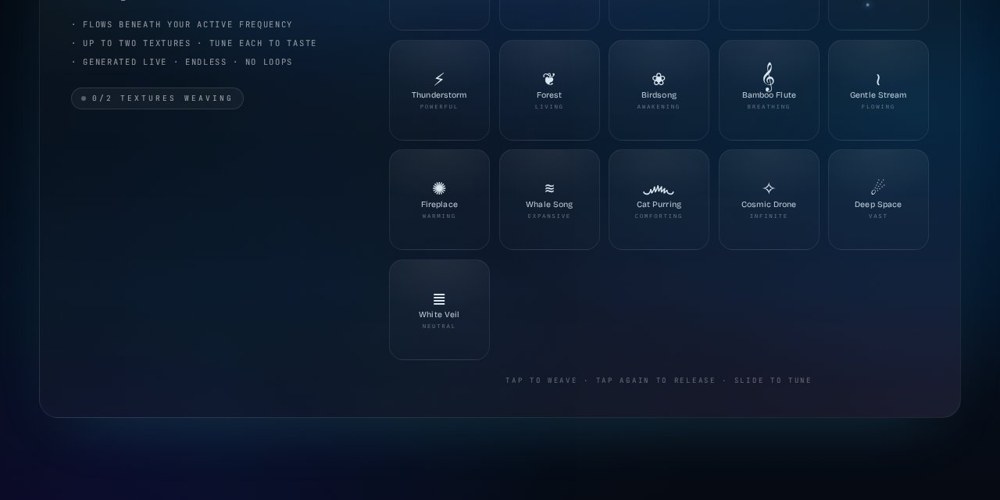This screenshot has height=500, width=1000.
Task: Click the 'Tap to weave' hint text
Action: 658,380
